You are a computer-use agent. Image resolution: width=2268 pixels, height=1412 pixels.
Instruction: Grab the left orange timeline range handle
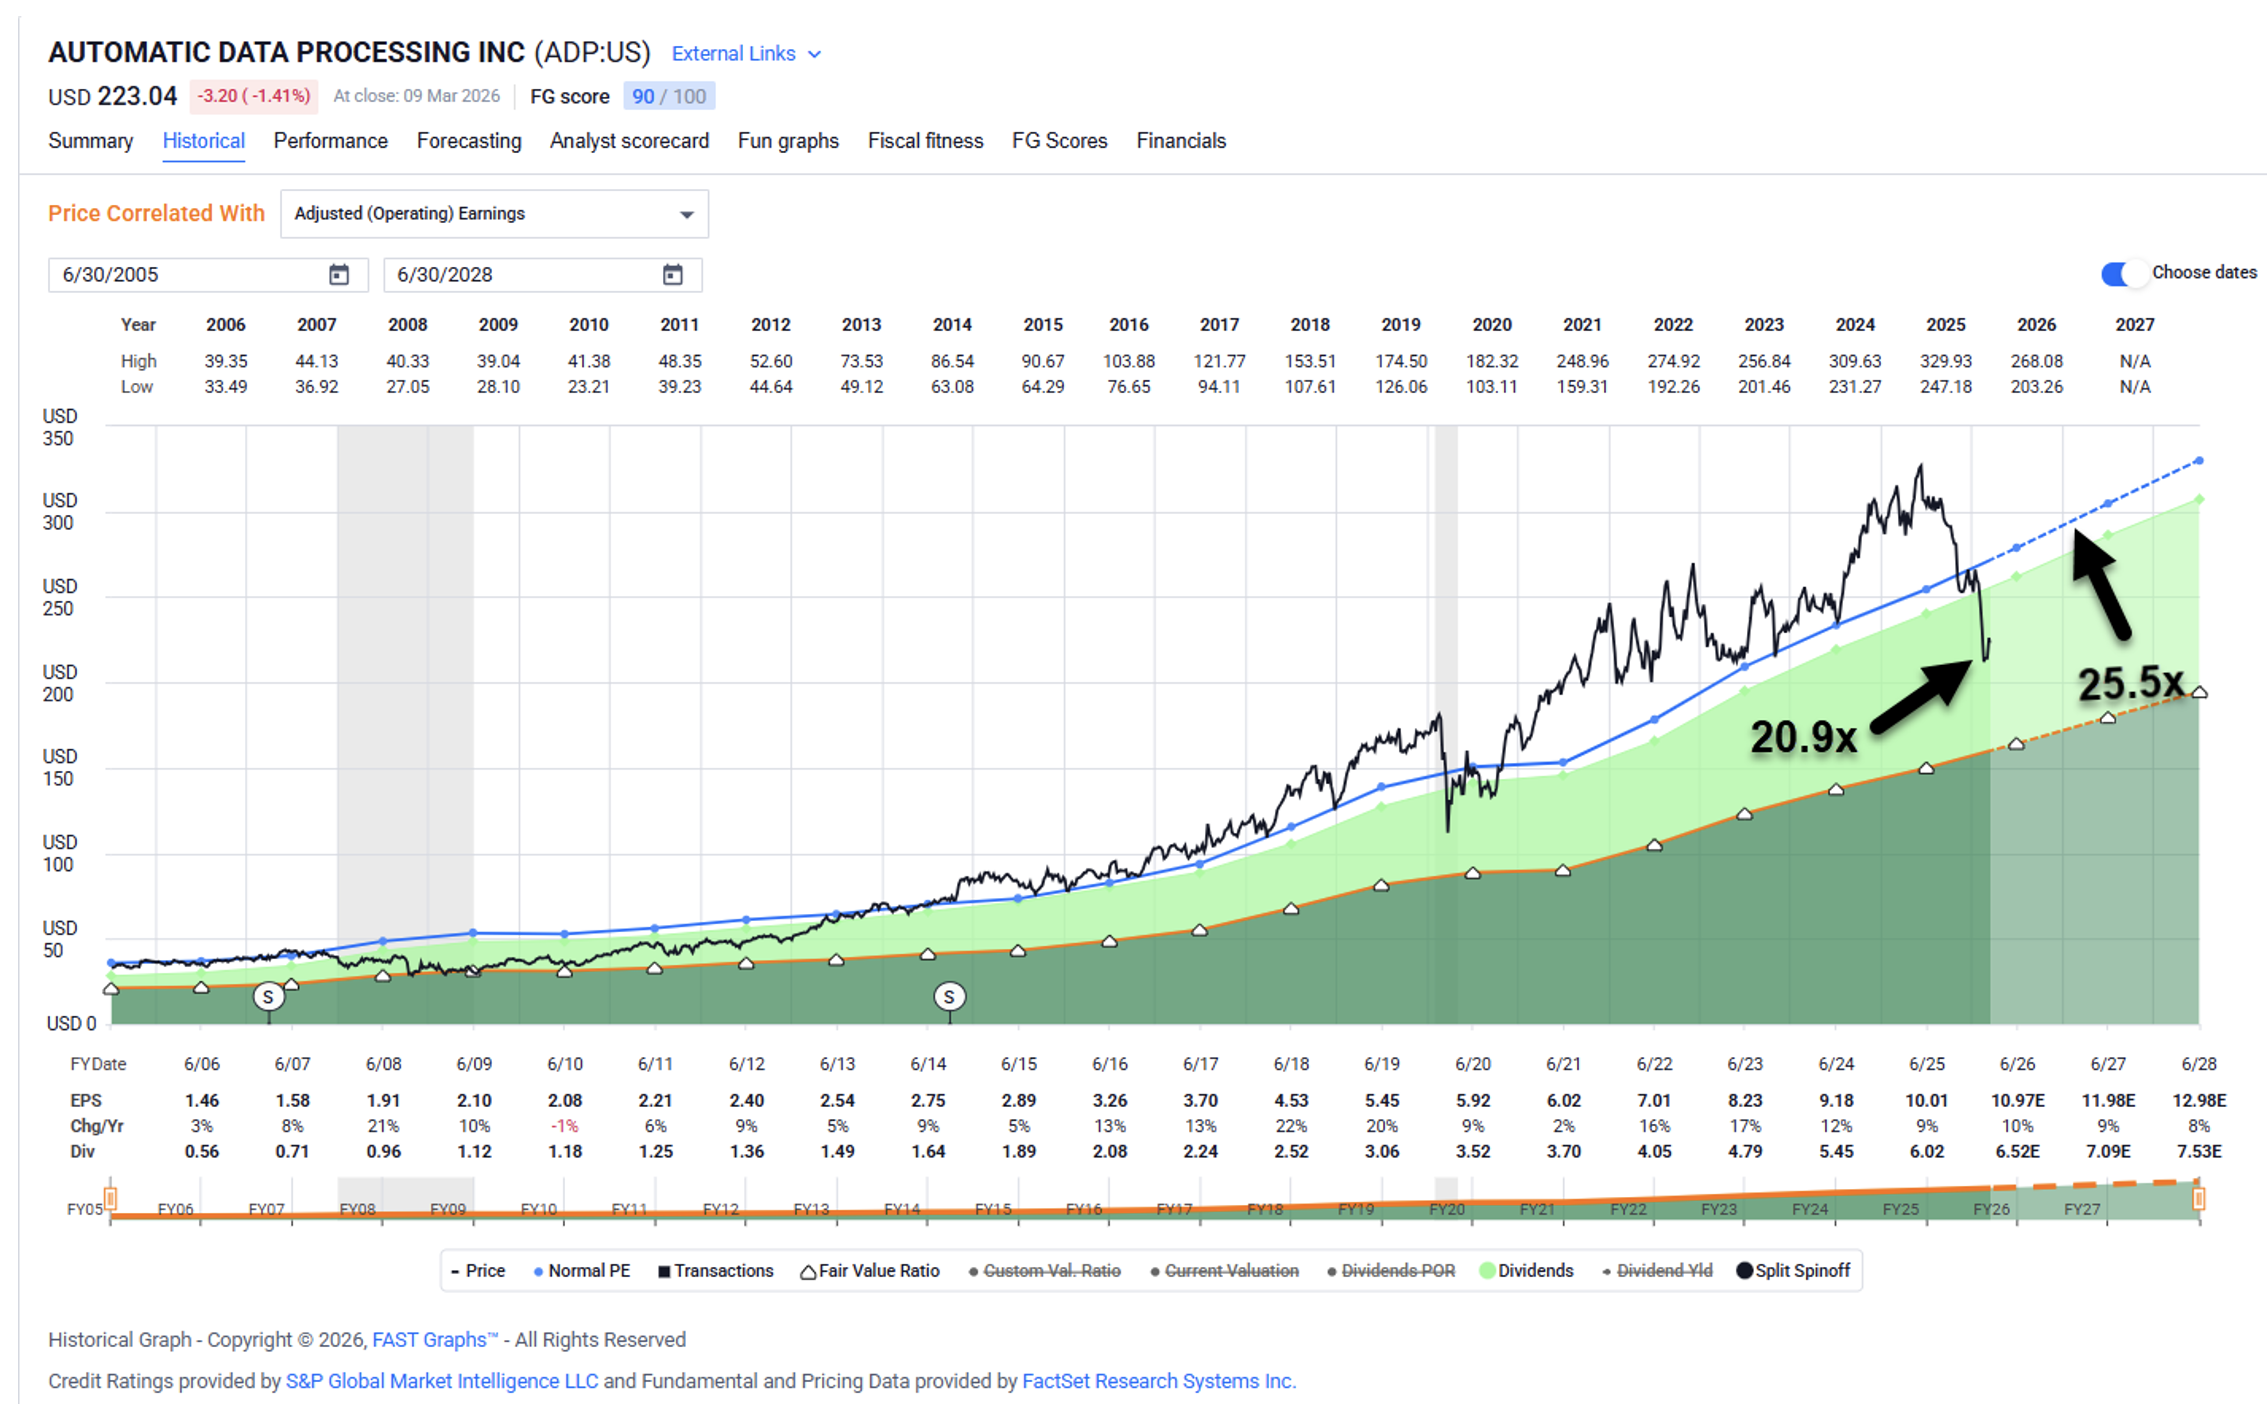tap(111, 1198)
